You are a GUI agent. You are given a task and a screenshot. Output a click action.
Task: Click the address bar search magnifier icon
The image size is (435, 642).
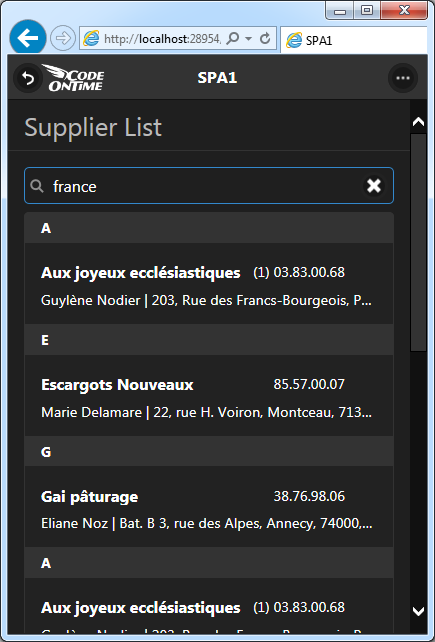pyautogui.click(x=233, y=38)
